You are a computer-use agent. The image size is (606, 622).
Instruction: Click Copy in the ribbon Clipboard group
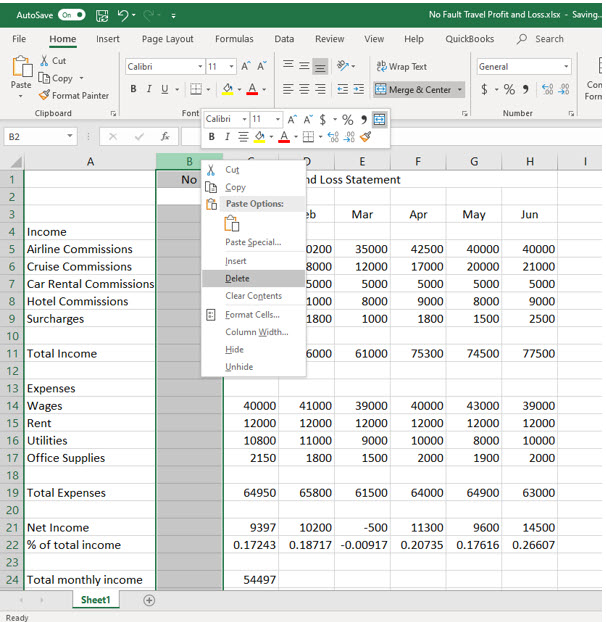(x=56, y=78)
